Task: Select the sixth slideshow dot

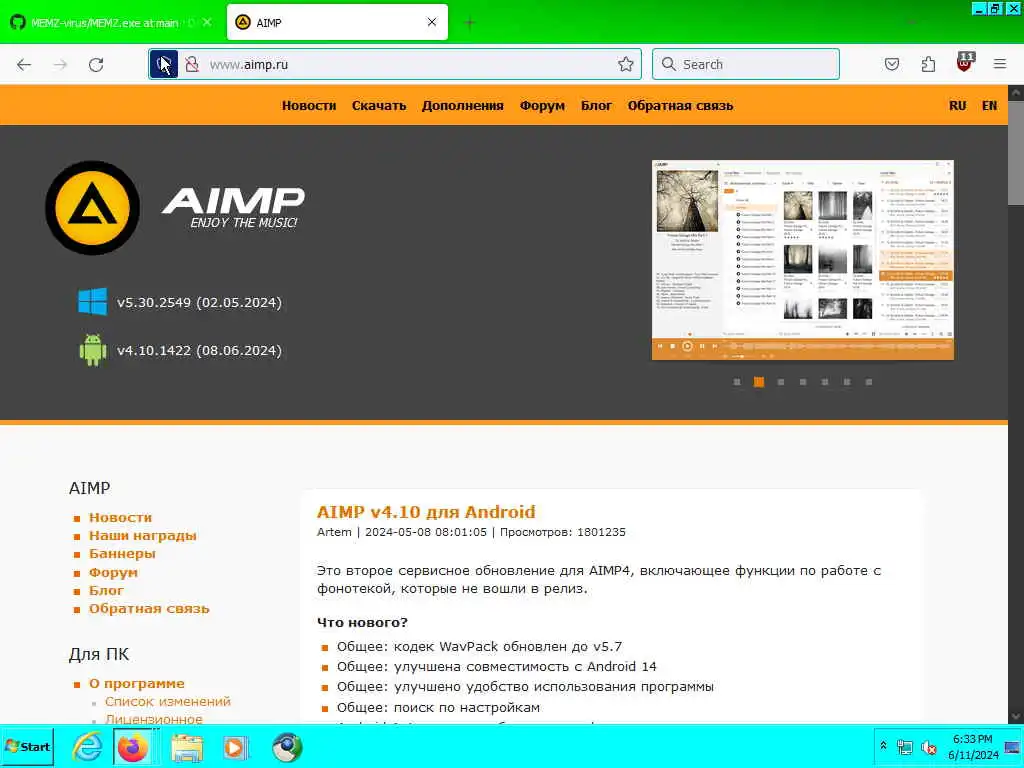Action: coord(846,382)
